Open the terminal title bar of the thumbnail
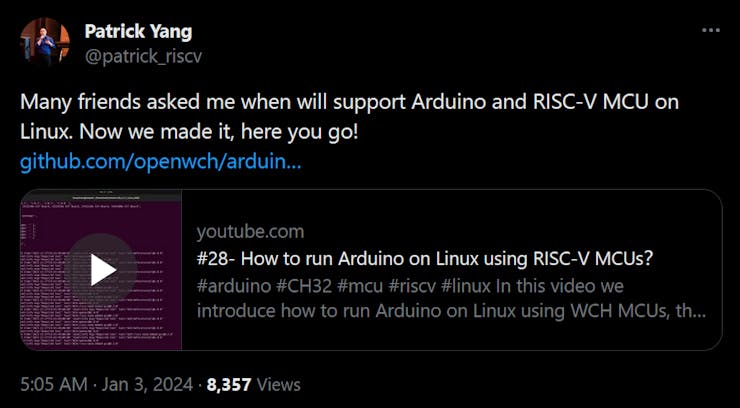740x408 pixels. coord(101,196)
